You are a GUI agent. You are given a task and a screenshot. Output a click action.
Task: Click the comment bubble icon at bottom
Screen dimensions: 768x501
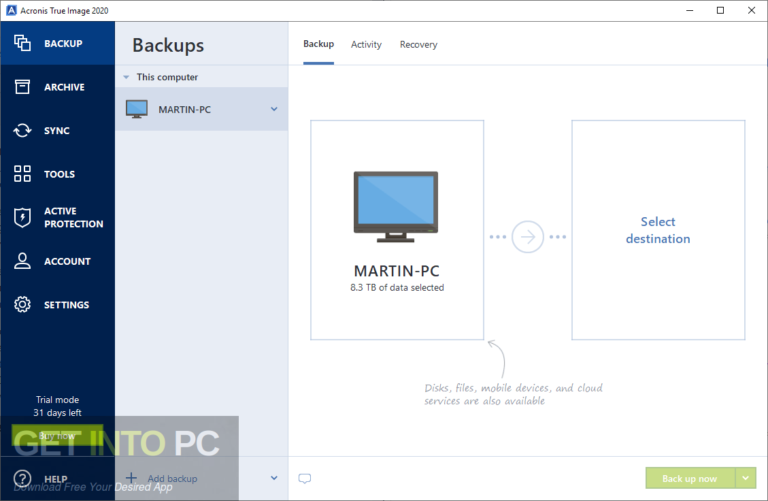304,478
